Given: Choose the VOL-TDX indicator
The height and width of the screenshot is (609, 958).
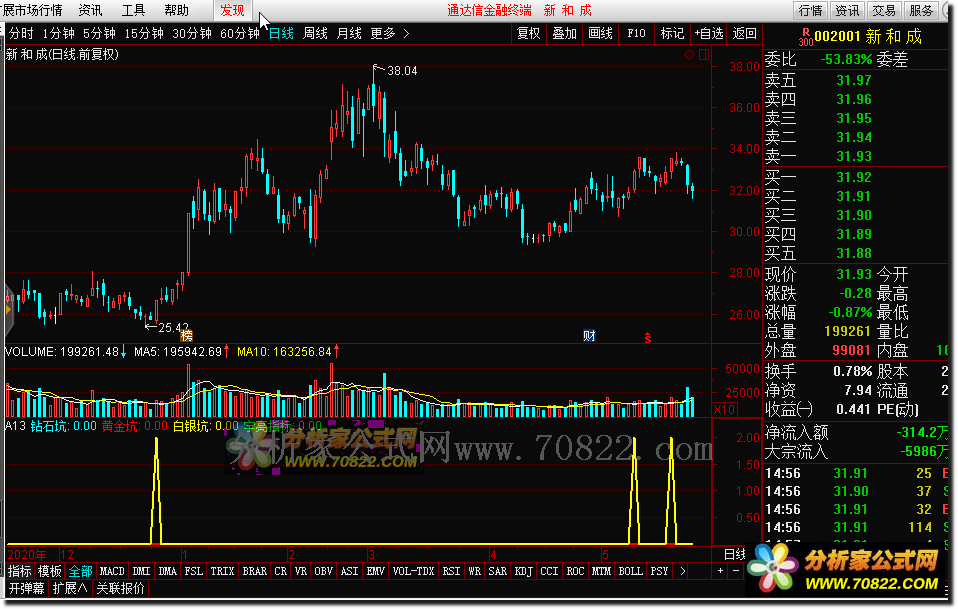Looking at the screenshot, I should point(414,571).
